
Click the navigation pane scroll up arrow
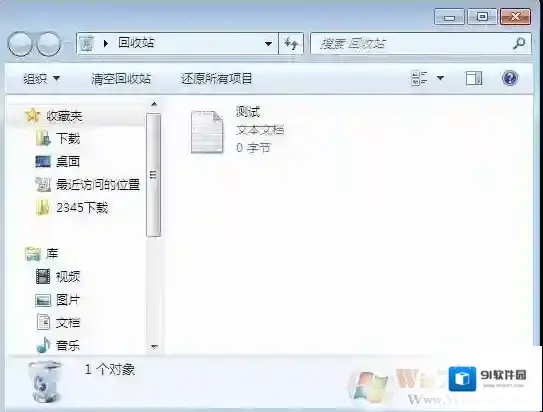(x=154, y=104)
